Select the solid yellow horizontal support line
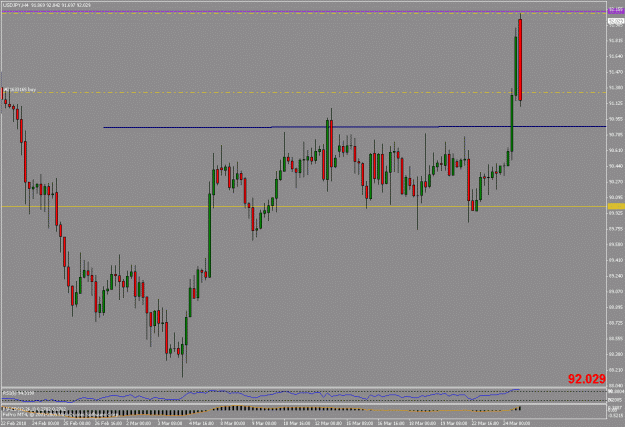The image size is (625, 427). [304, 206]
